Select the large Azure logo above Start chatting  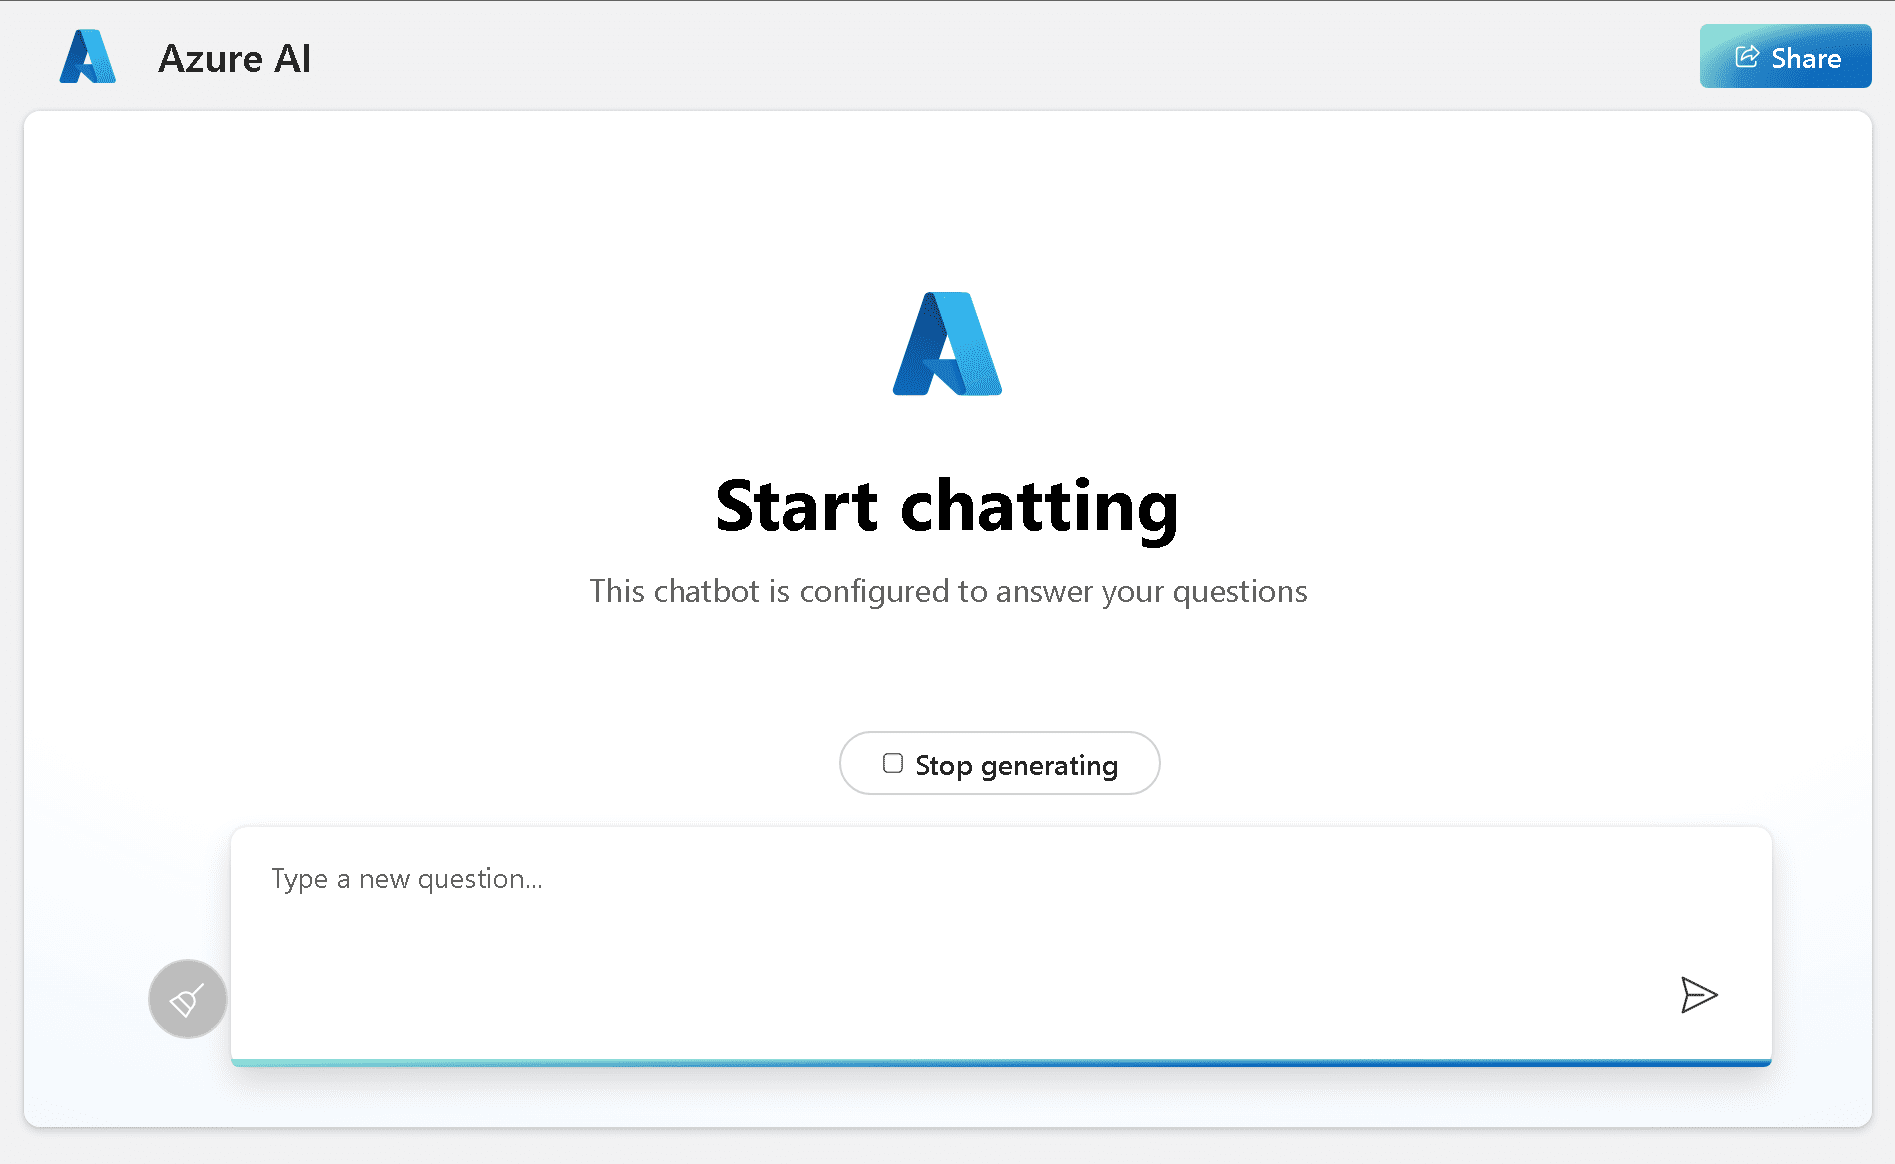coord(947,345)
